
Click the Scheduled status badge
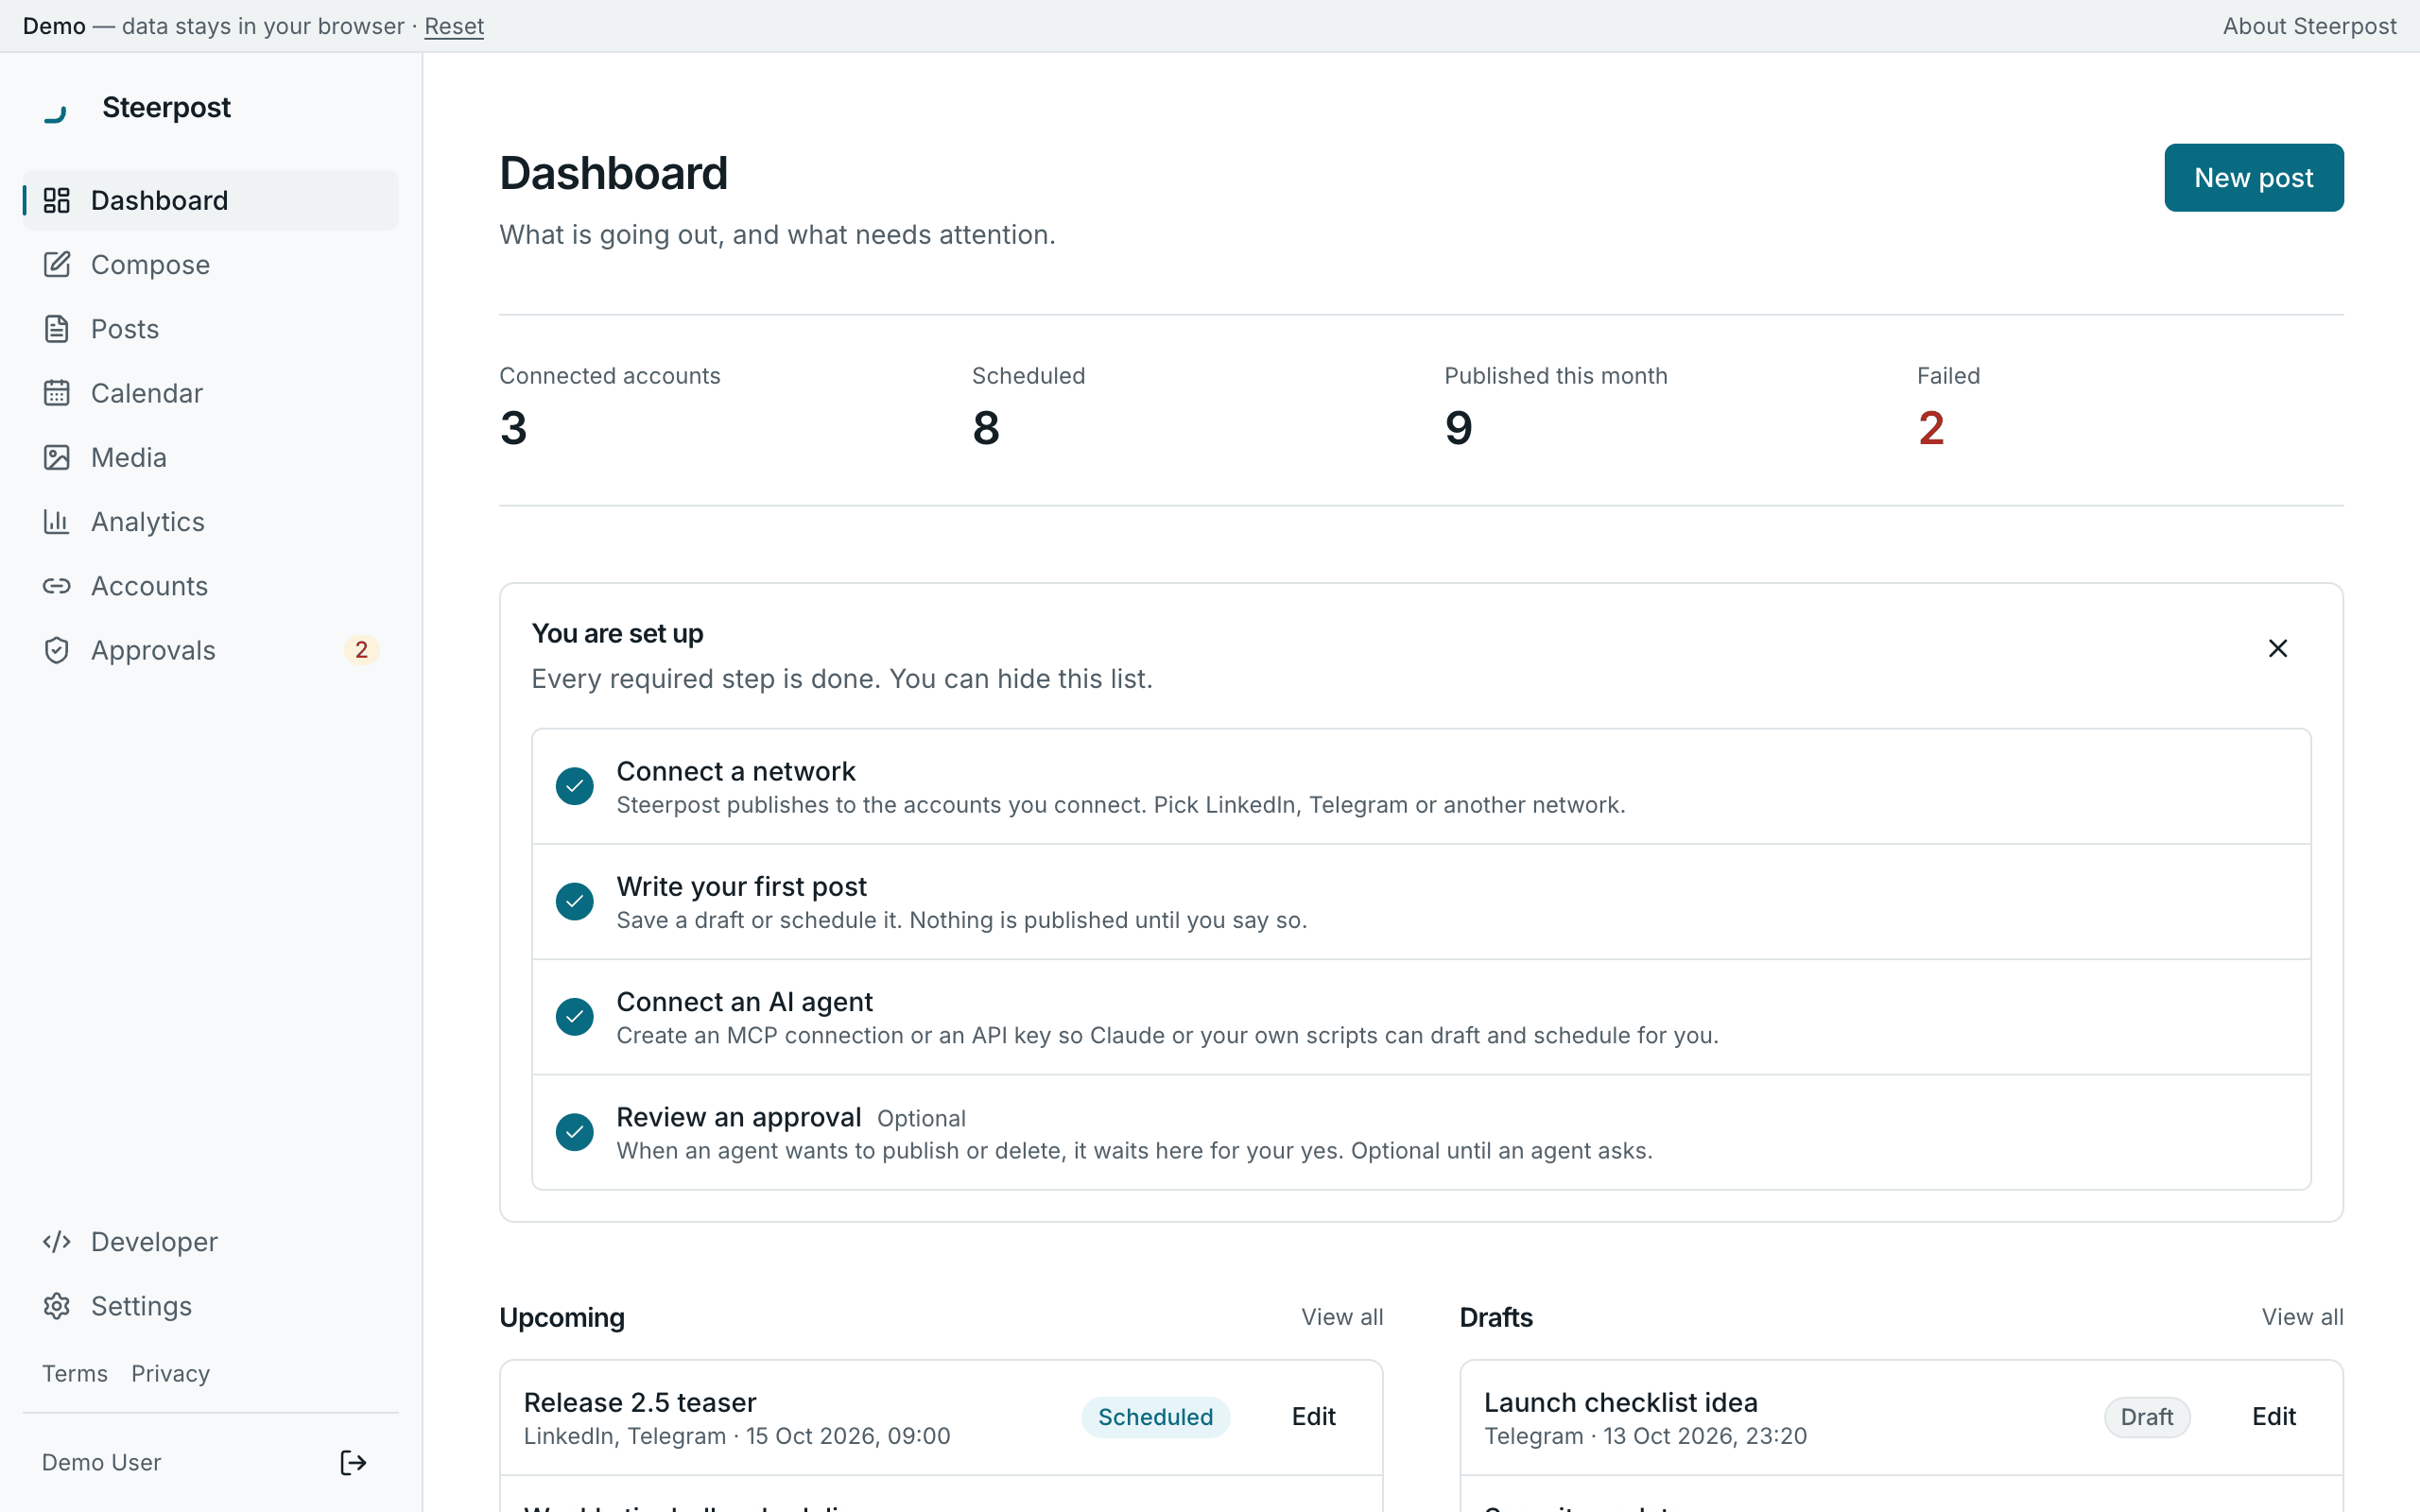click(x=1155, y=1417)
